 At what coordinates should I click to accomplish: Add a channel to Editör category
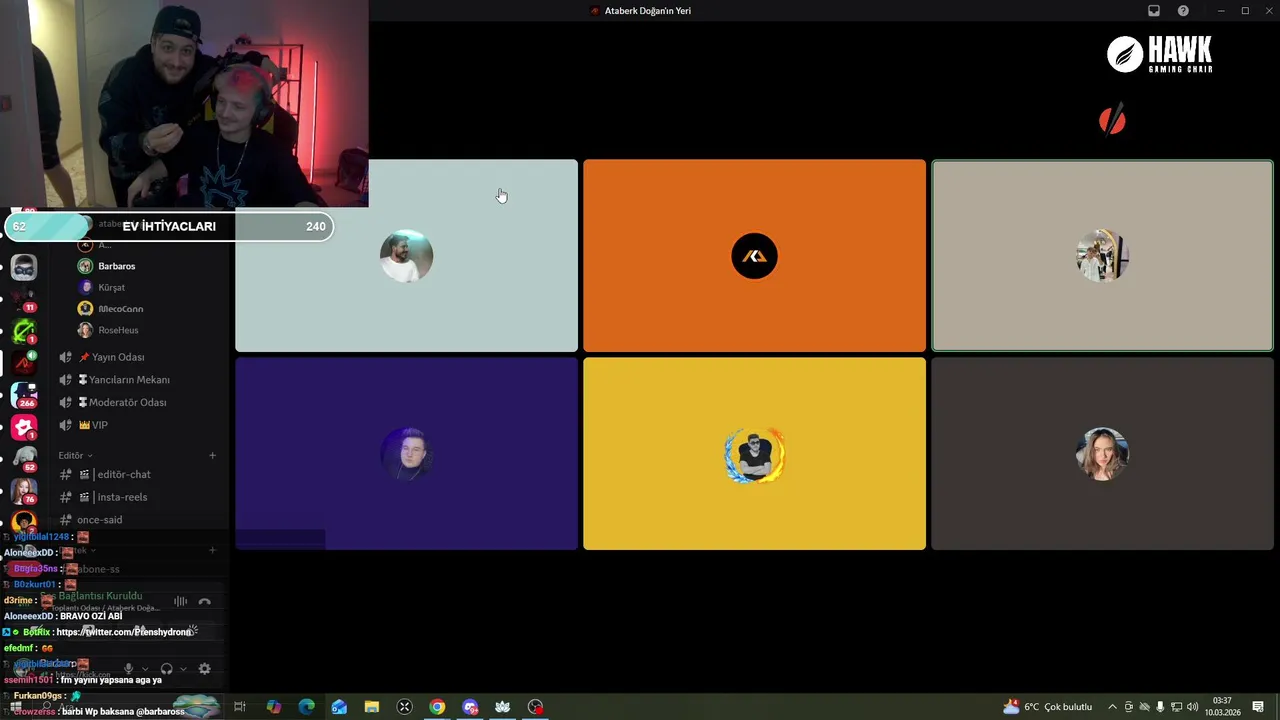coord(212,455)
